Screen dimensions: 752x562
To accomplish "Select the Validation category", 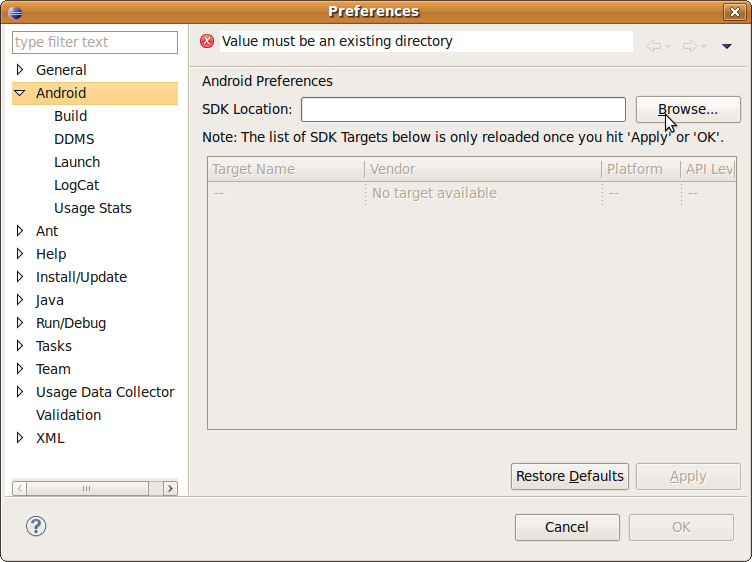I will (69, 415).
